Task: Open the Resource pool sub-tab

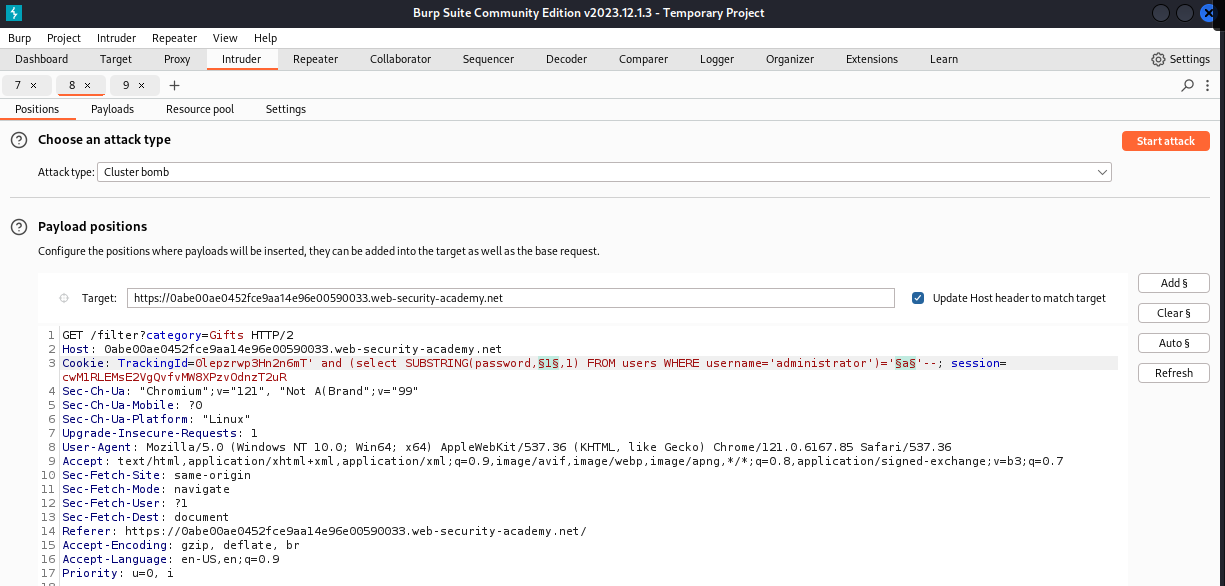Action: (x=200, y=109)
